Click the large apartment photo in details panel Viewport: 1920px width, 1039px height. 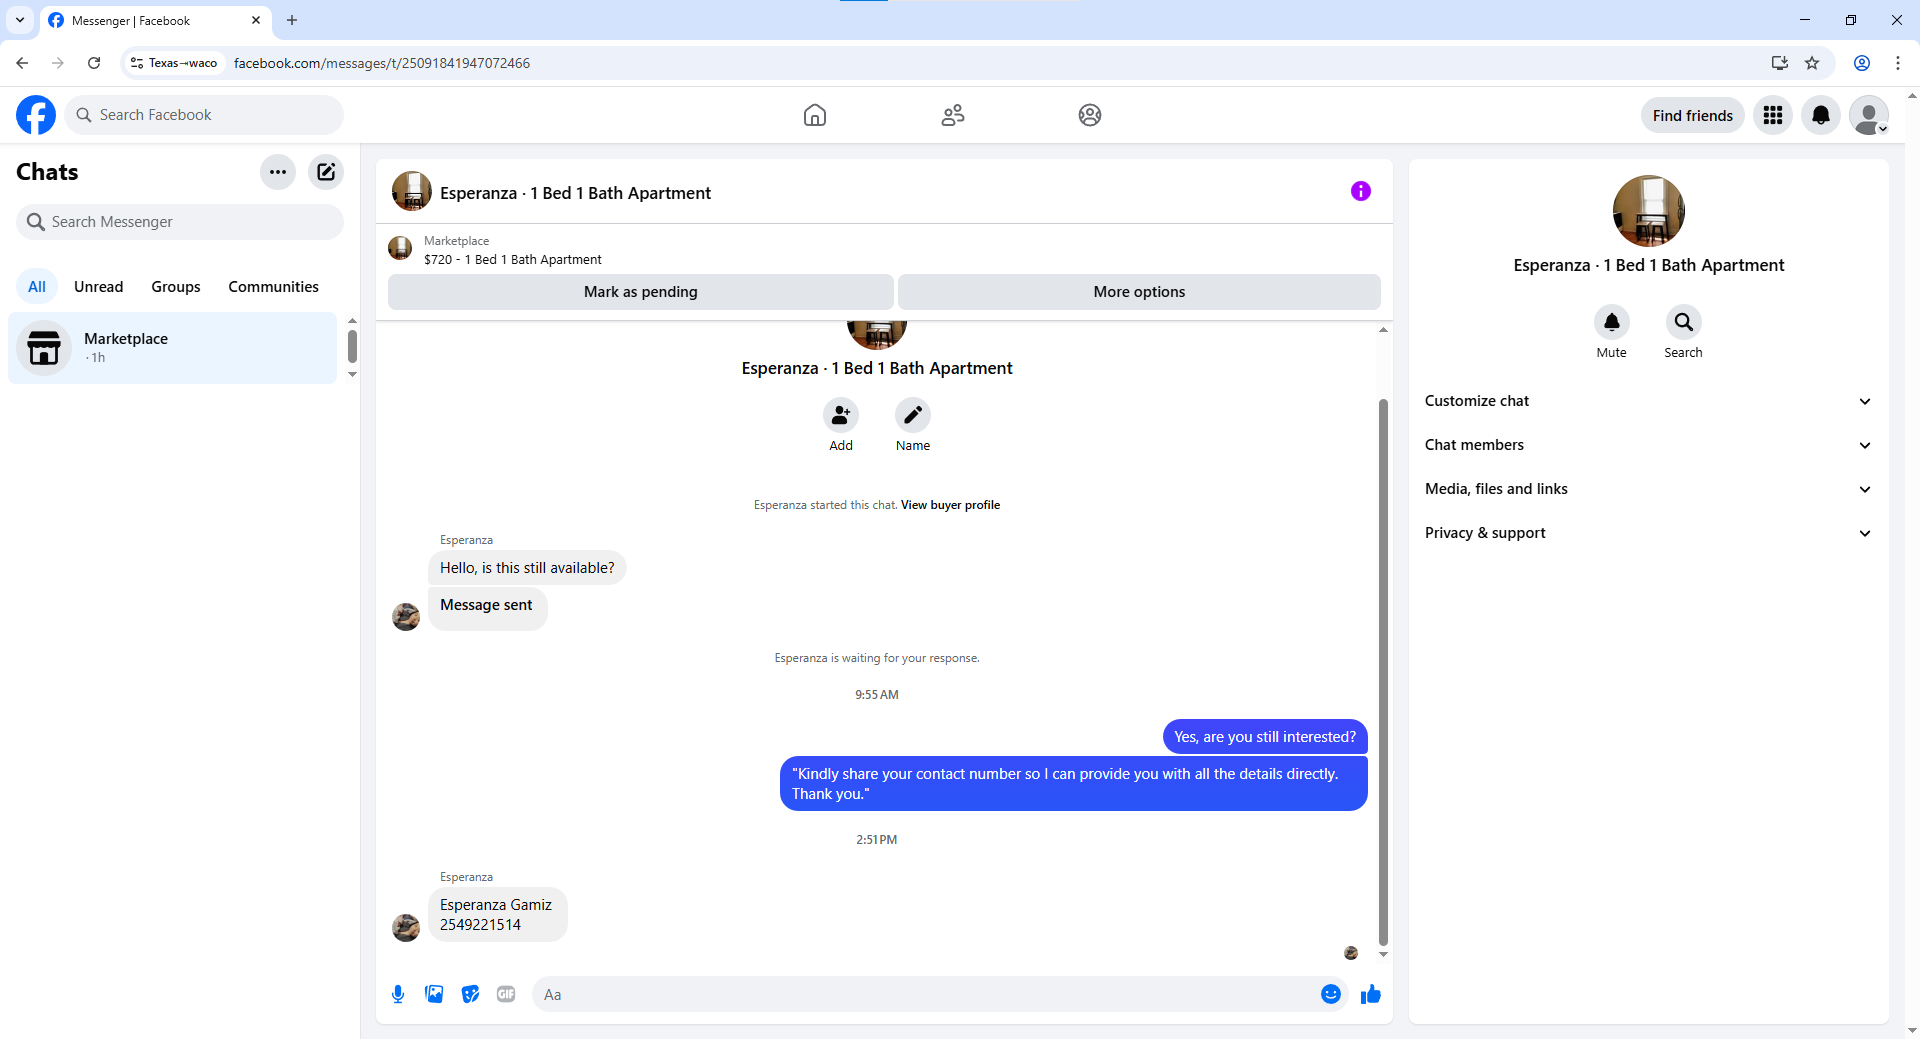(x=1649, y=211)
